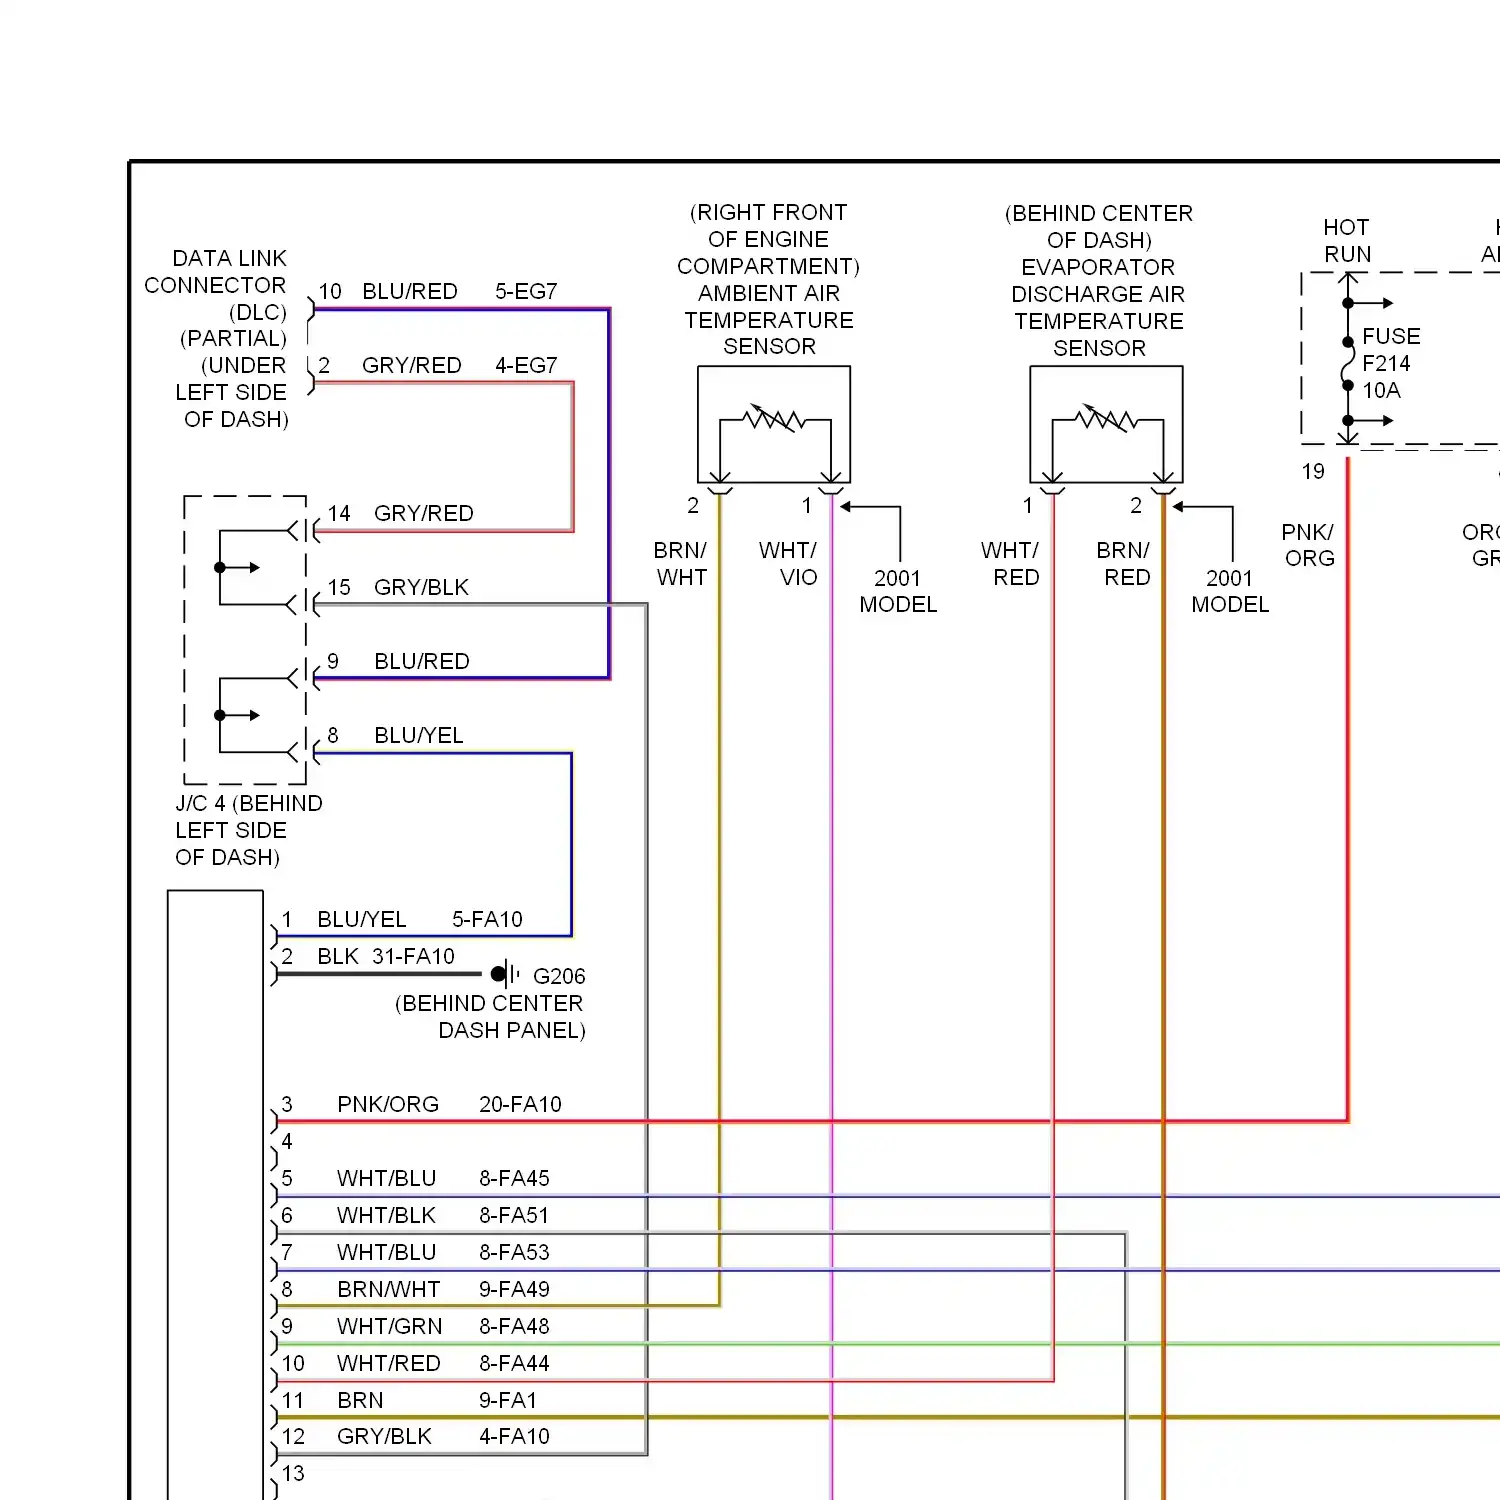Viewport: 1500px width, 1500px height.
Task: Click the 'HOT RUN' fuse box header
Action: pyautogui.click(x=1347, y=241)
